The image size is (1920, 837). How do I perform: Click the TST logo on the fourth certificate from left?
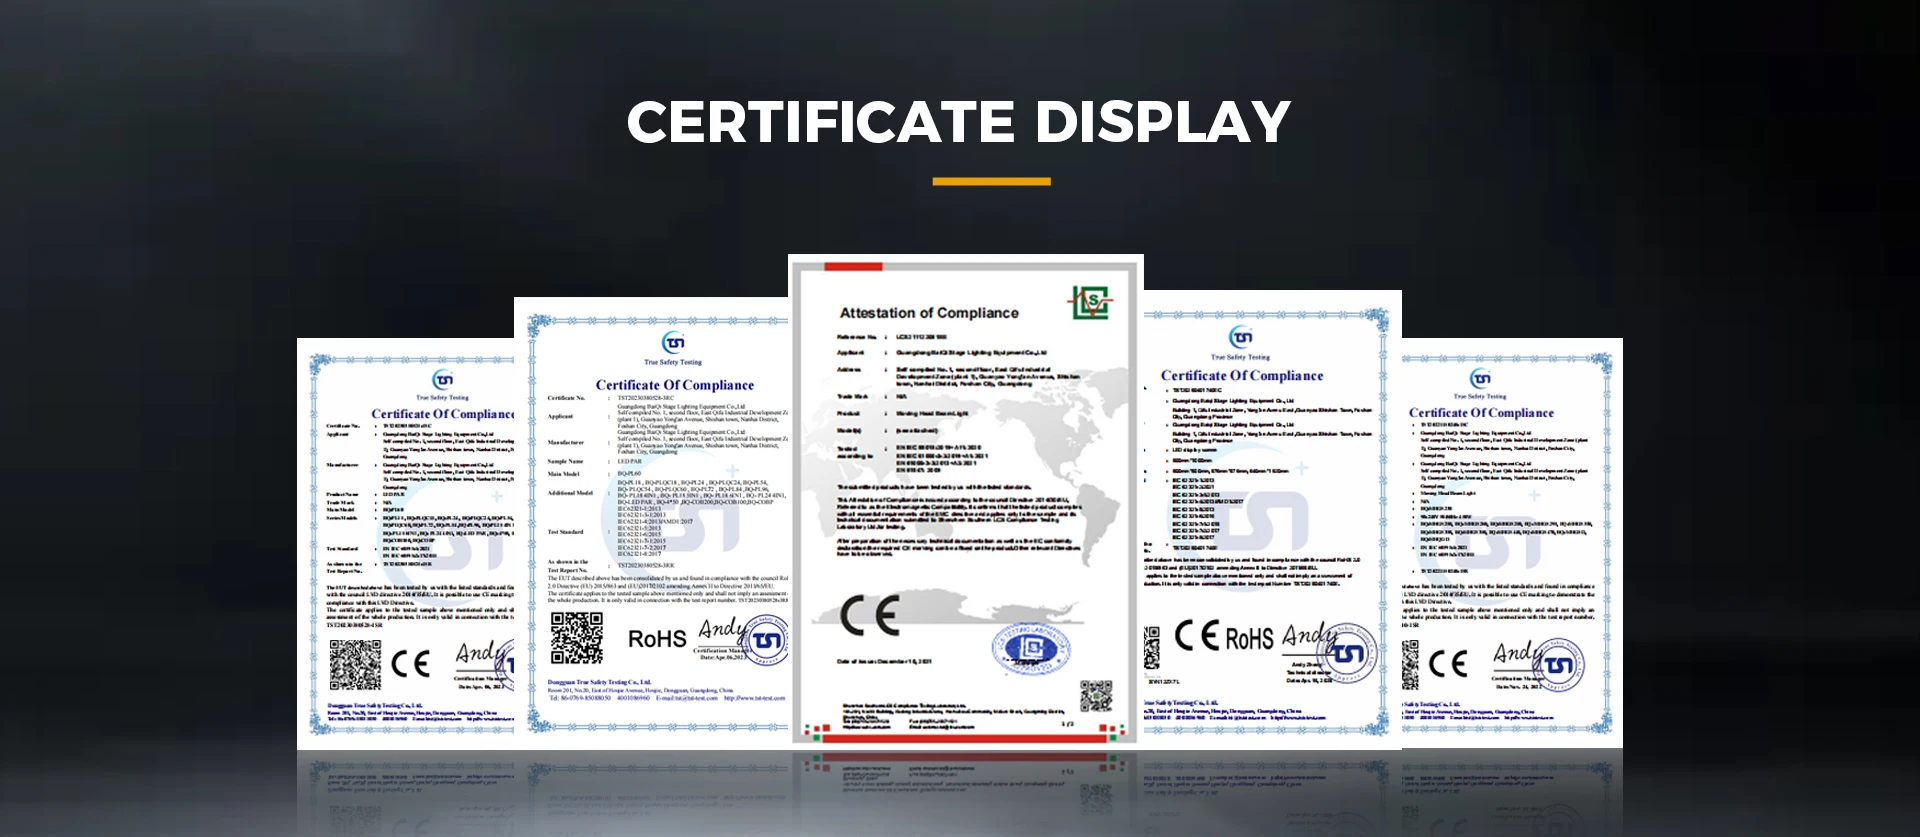click(x=1240, y=337)
